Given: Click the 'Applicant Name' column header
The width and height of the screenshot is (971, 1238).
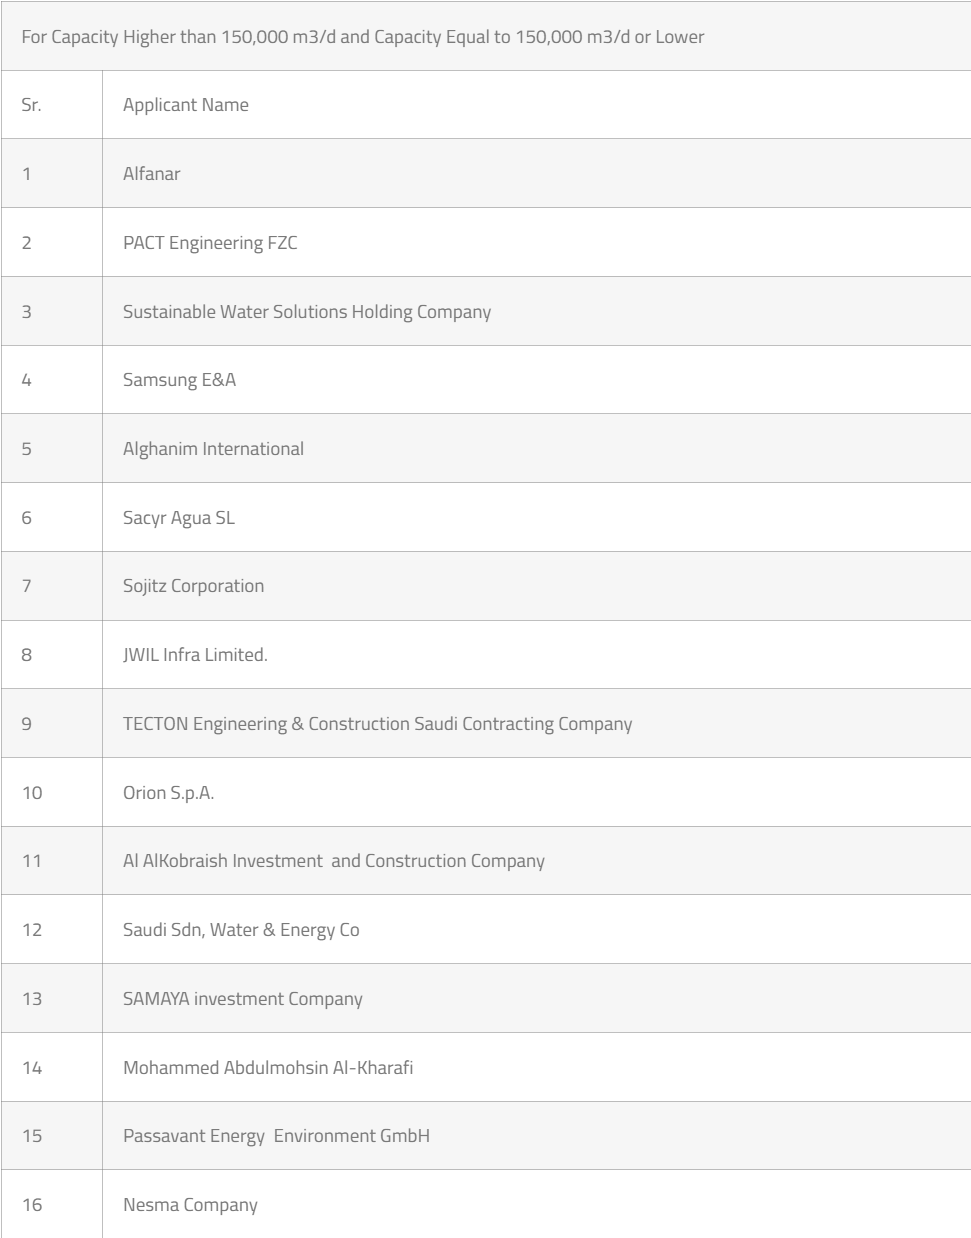Looking at the screenshot, I should pyautogui.click(x=186, y=105).
